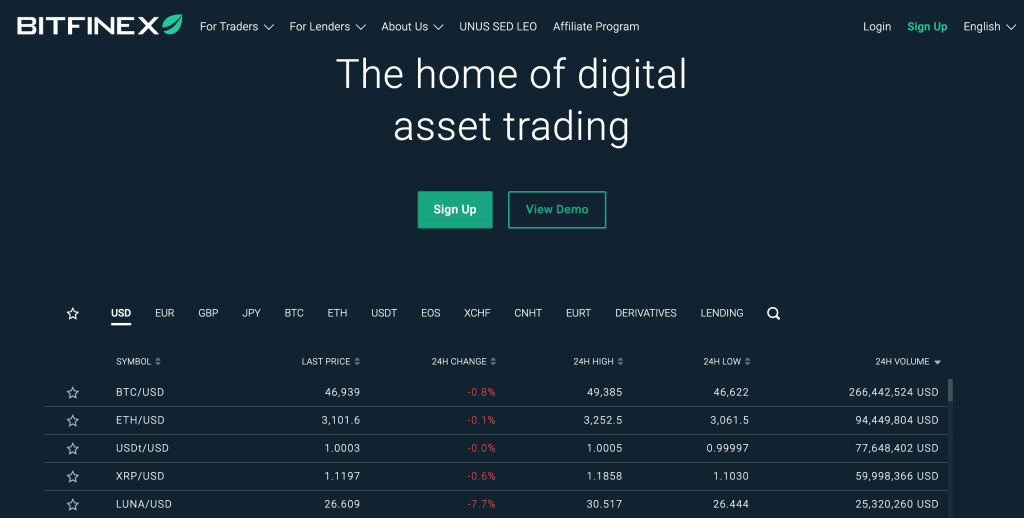Click the View Demo button

(x=557, y=210)
